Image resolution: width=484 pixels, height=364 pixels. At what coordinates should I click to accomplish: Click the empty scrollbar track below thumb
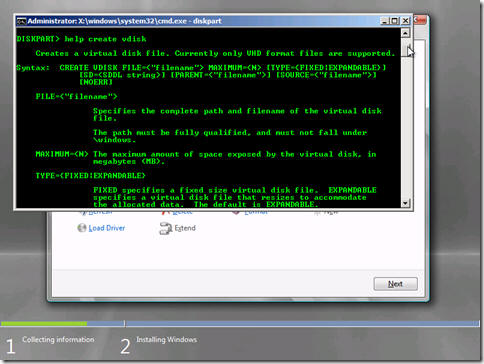tap(405, 128)
